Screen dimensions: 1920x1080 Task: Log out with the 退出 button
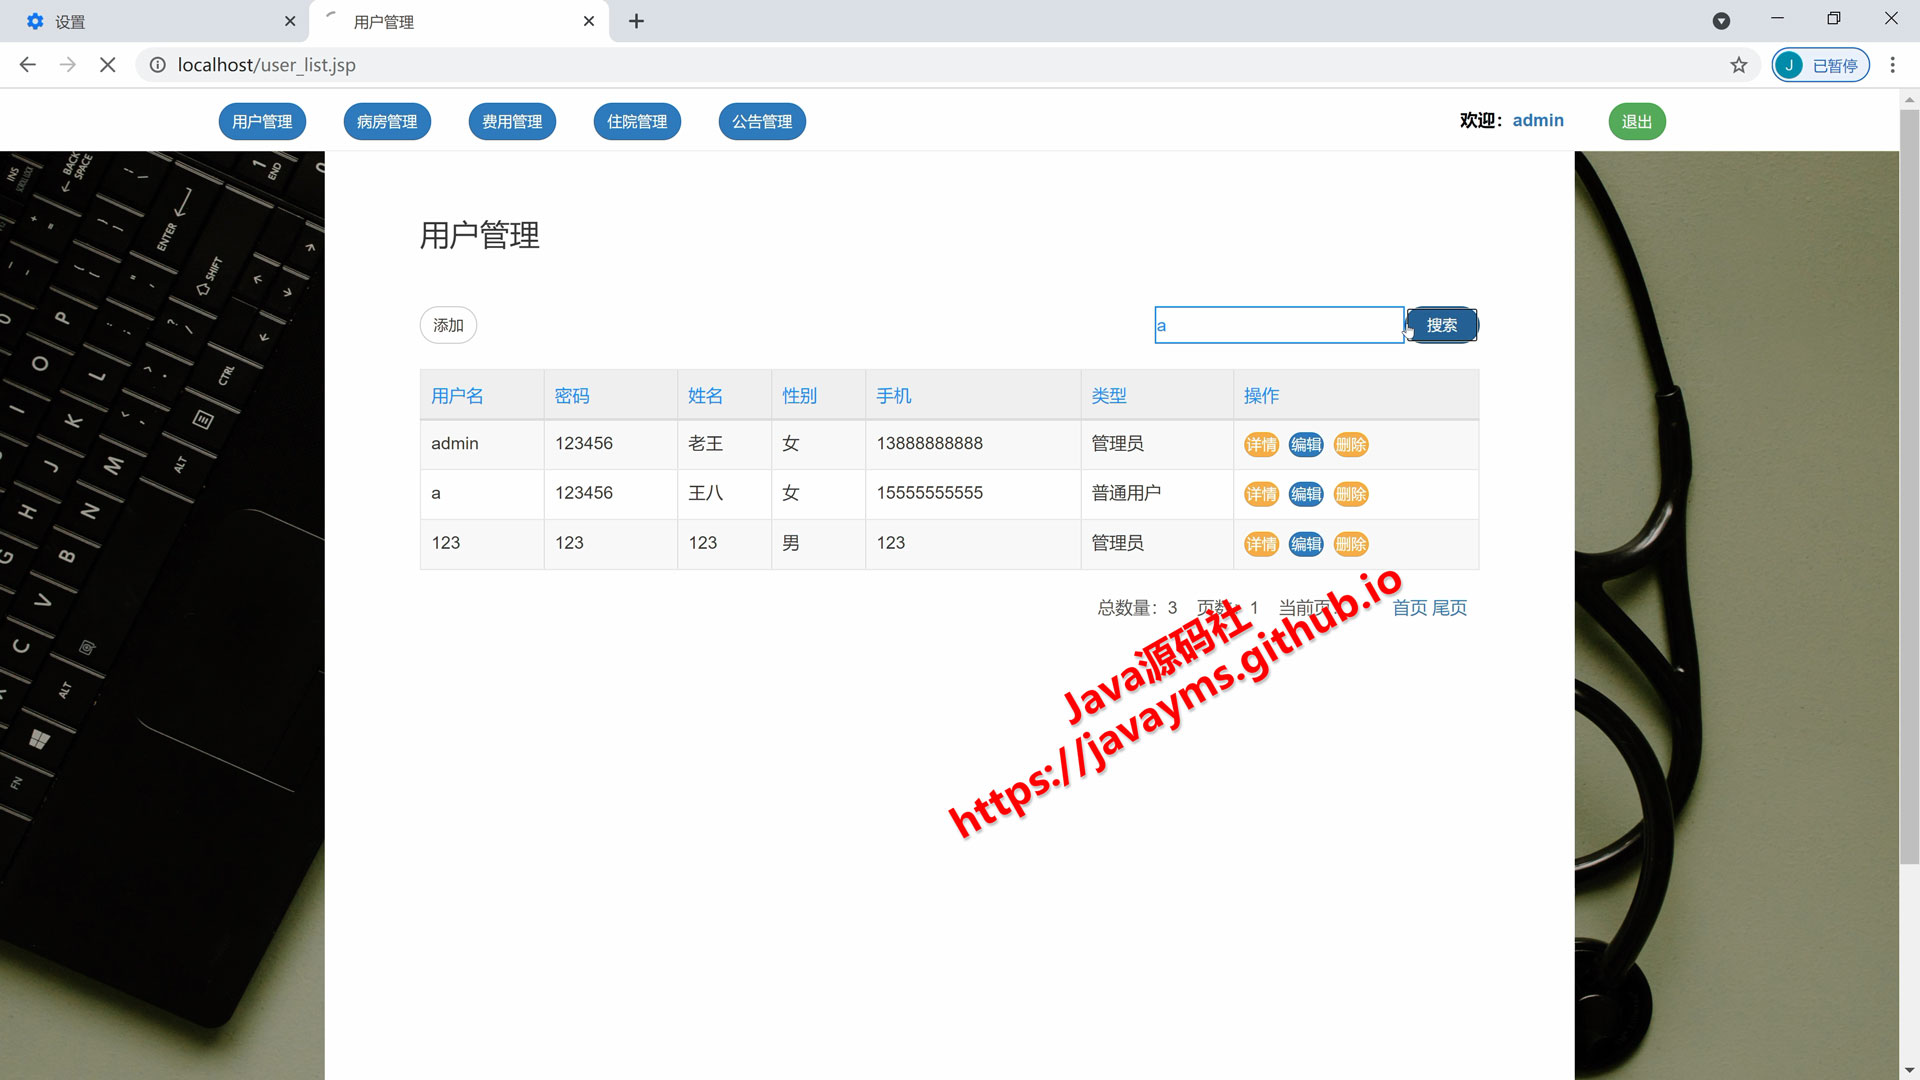pyautogui.click(x=1637, y=122)
